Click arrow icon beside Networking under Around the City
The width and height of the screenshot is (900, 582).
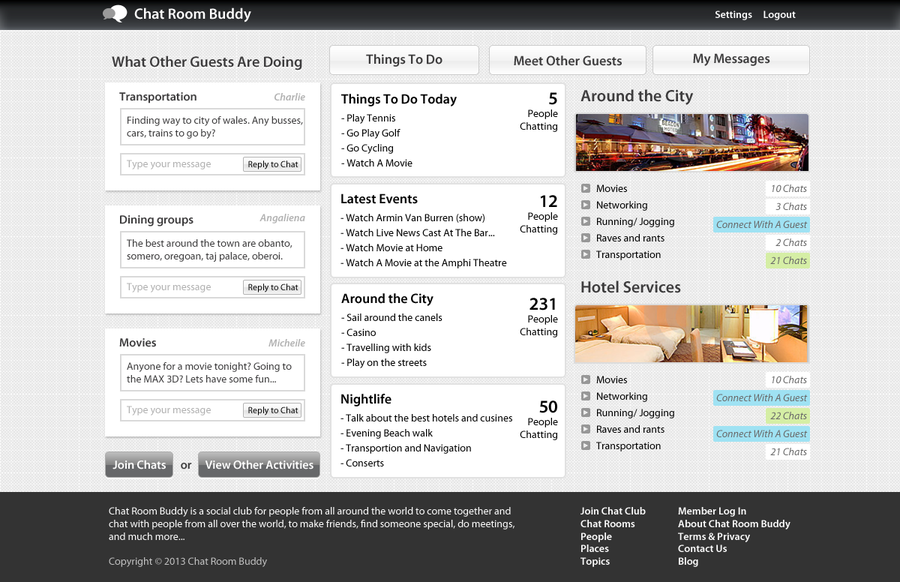[586, 205]
